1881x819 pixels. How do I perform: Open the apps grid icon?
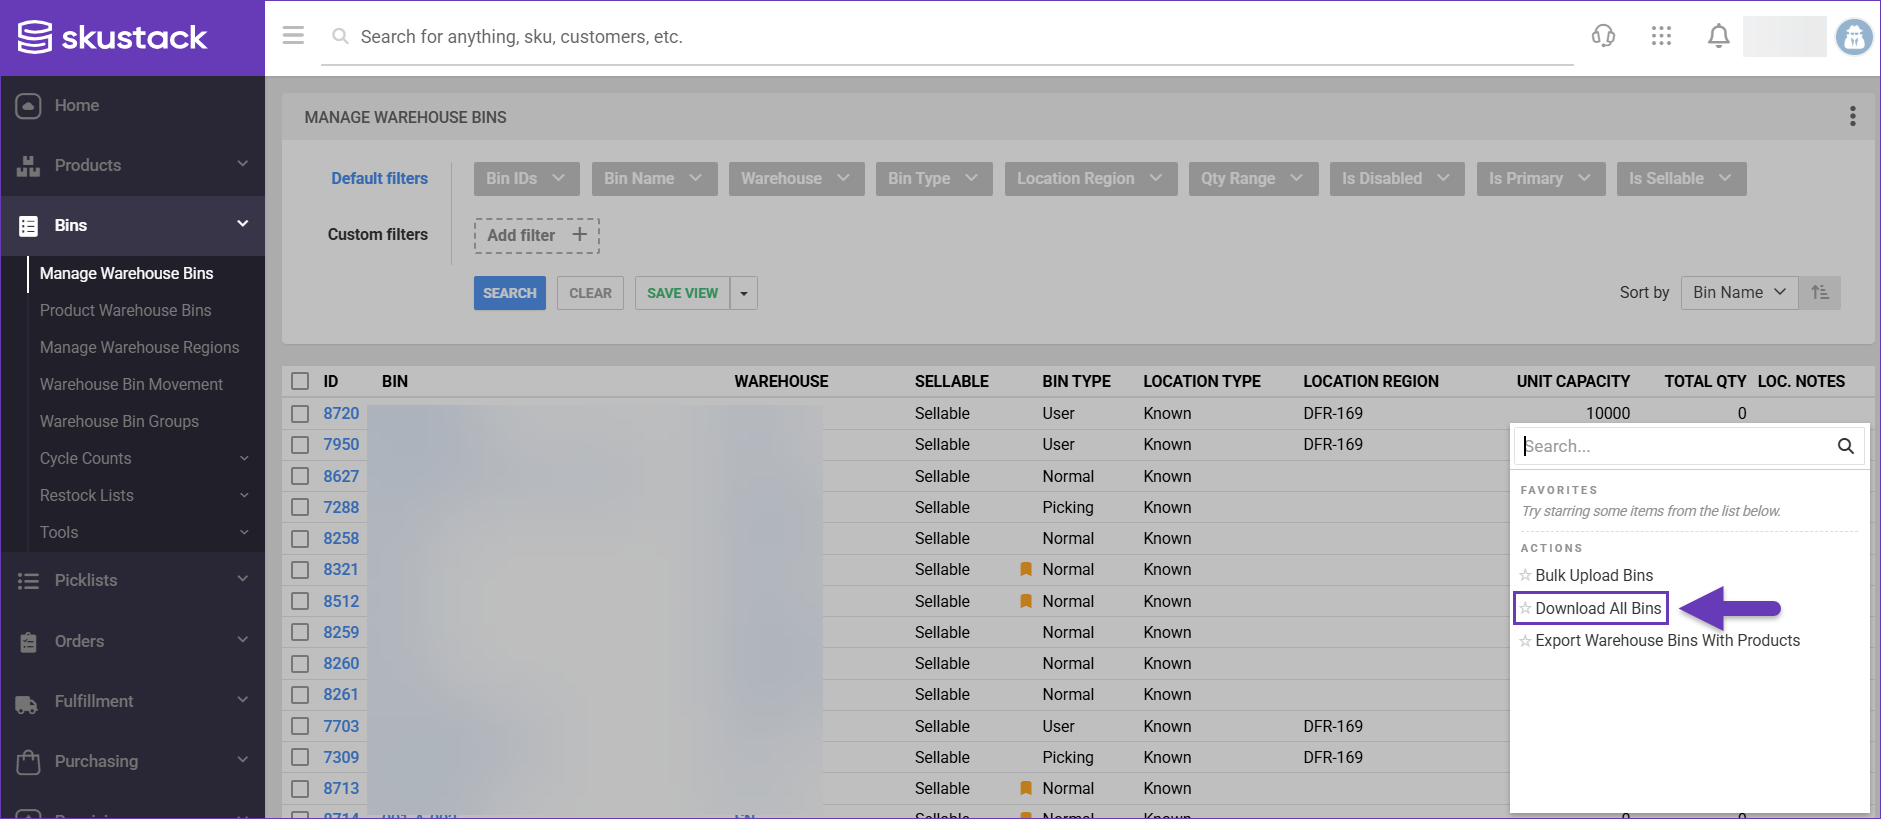[x=1661, y=36]
